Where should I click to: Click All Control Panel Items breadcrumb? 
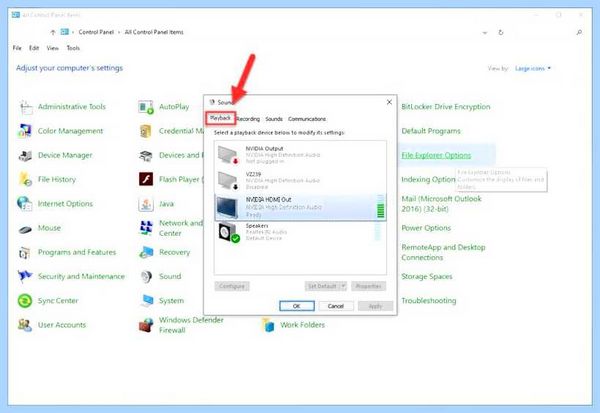click(x=154, y=32)
